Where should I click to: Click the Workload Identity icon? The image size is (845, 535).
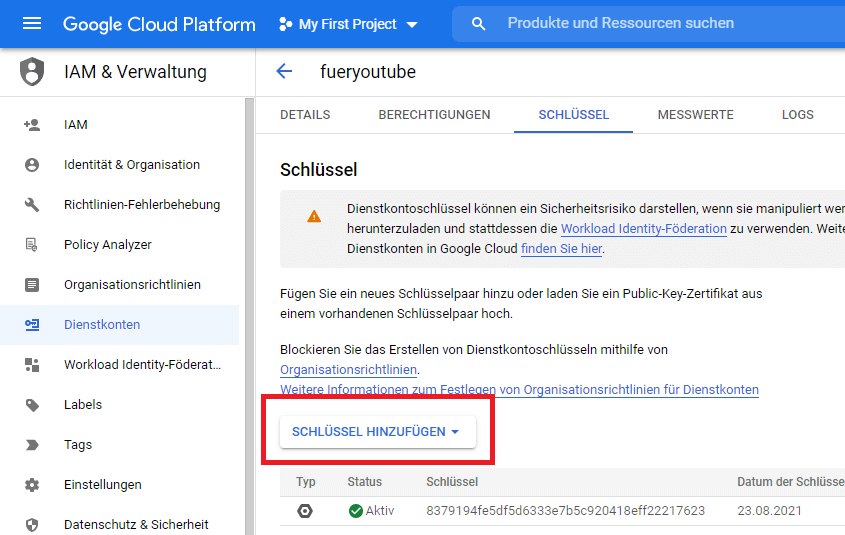pos(32,365)
